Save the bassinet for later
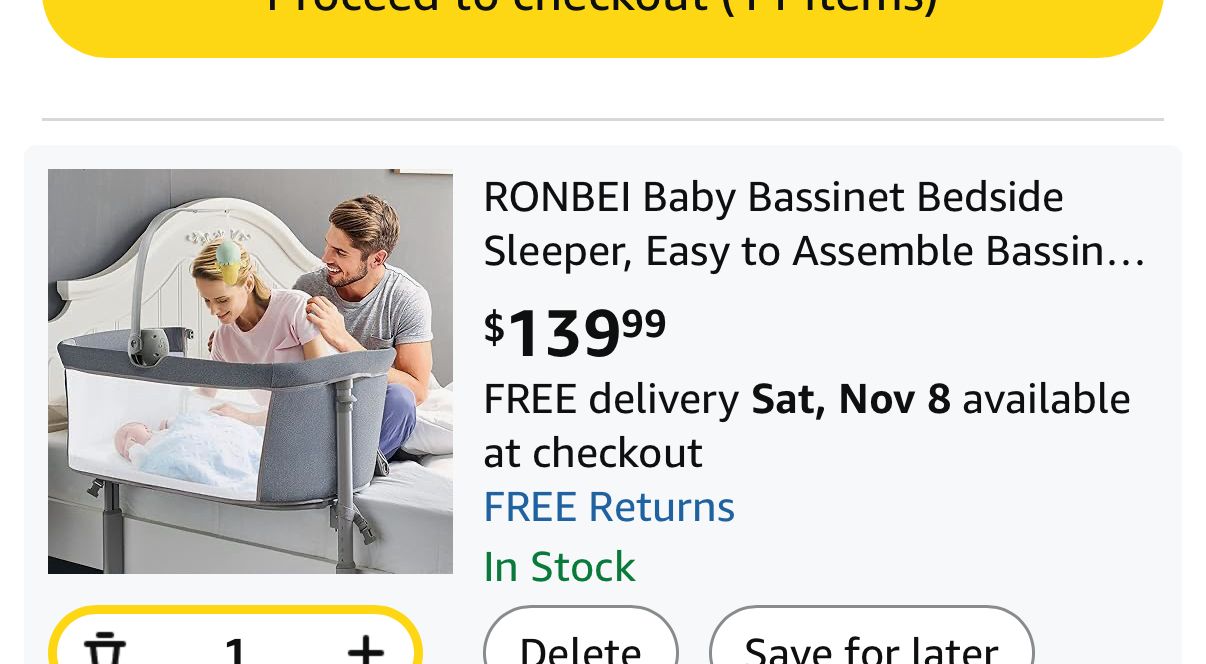Viewport: 1206px width, 664px height. point(871,648)
